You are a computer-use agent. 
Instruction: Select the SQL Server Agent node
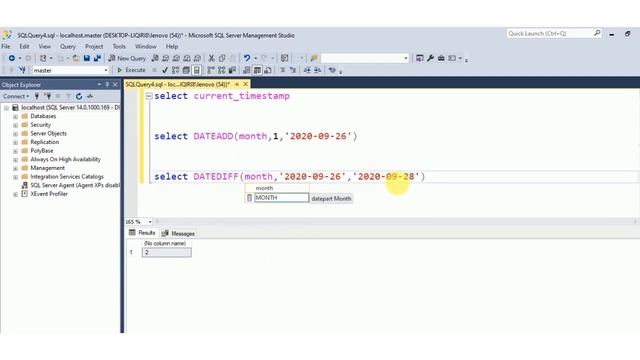[x=75, y=185]
